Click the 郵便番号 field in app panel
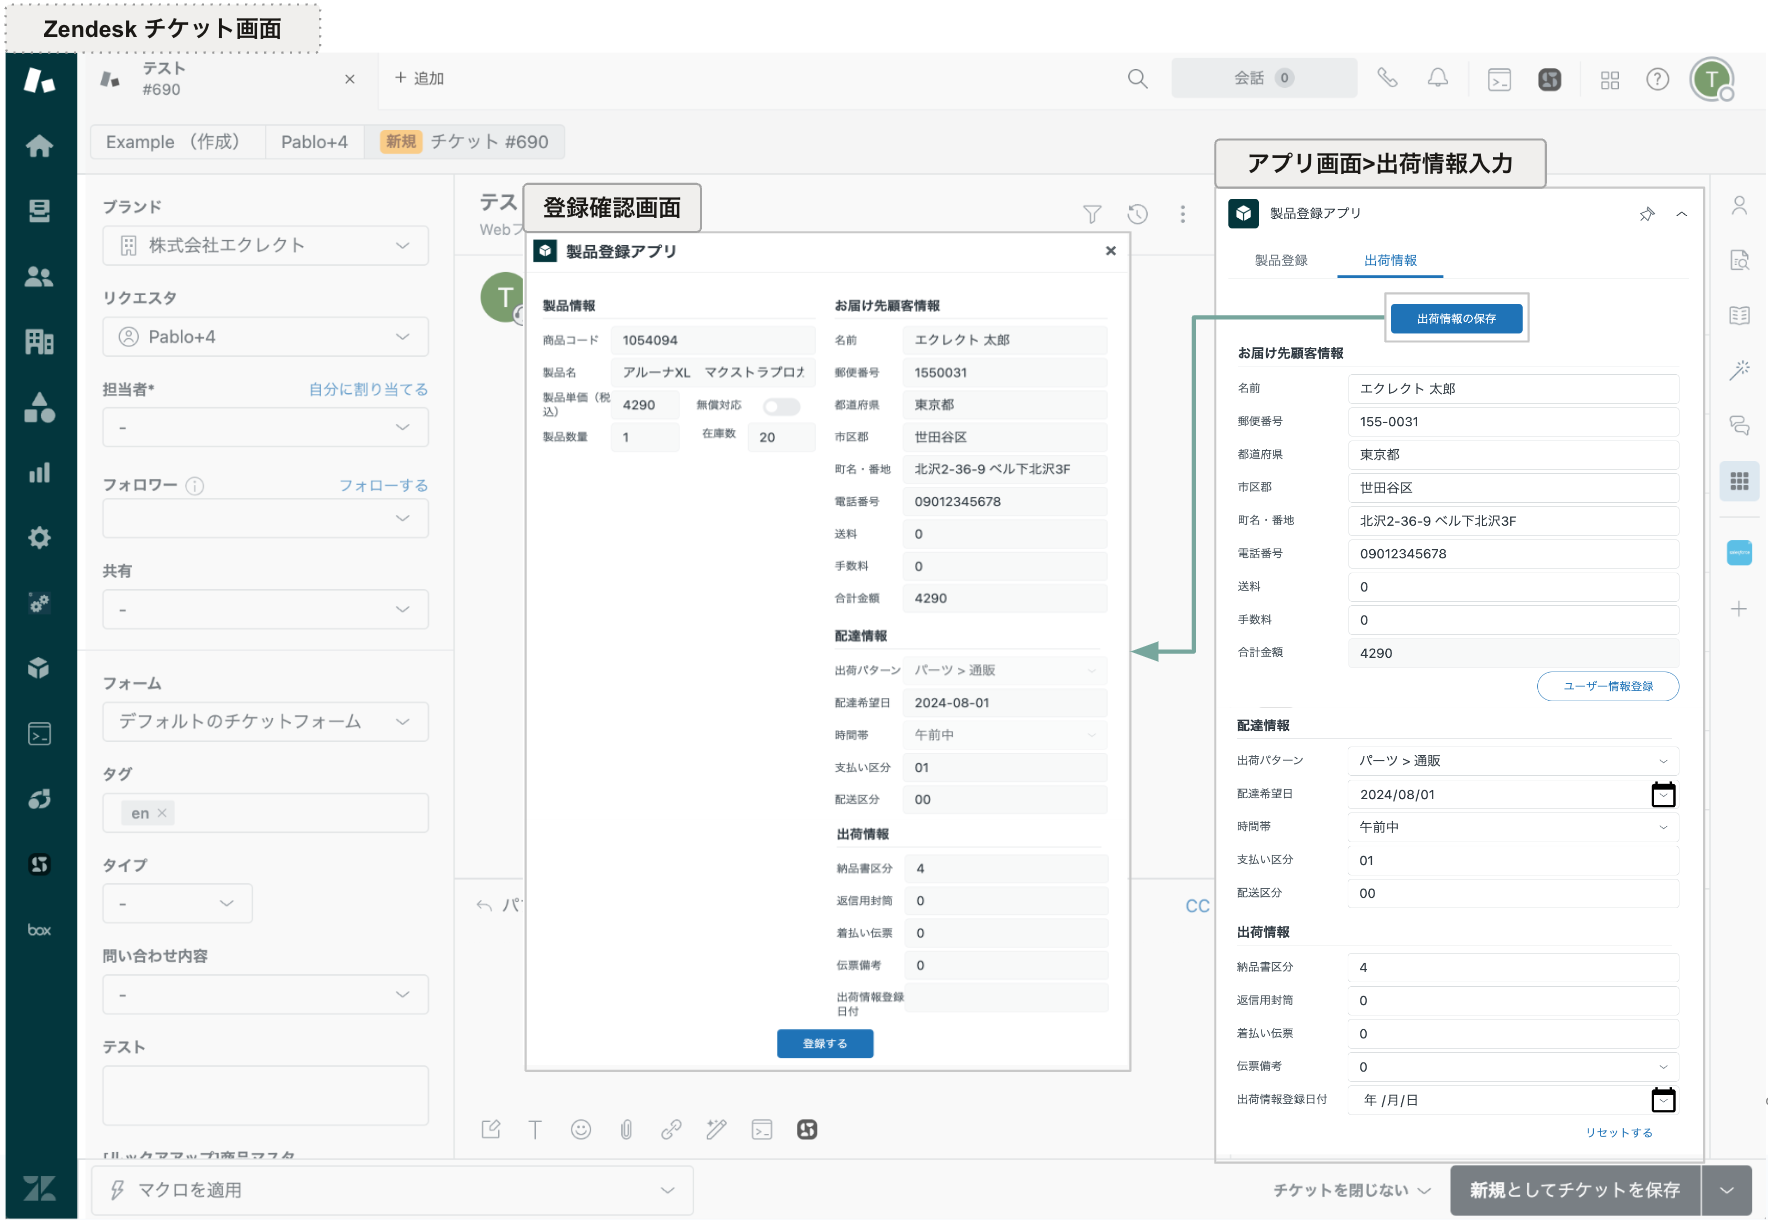The width and height of the screenshot is (1768, 1220). pos(1513,422)
